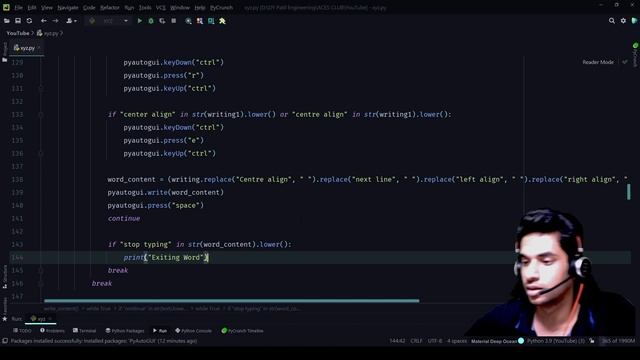Toggle Reader Mode in the editor

coord(598,62)
